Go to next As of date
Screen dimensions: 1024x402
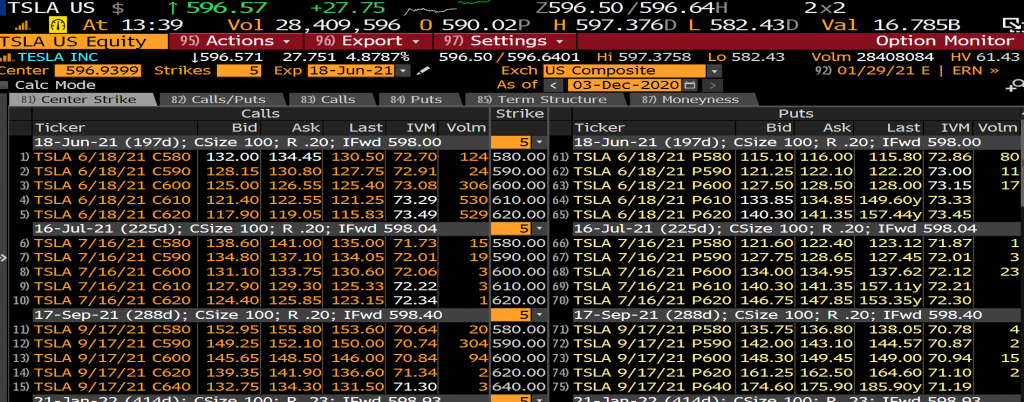(x=712, y=85)
